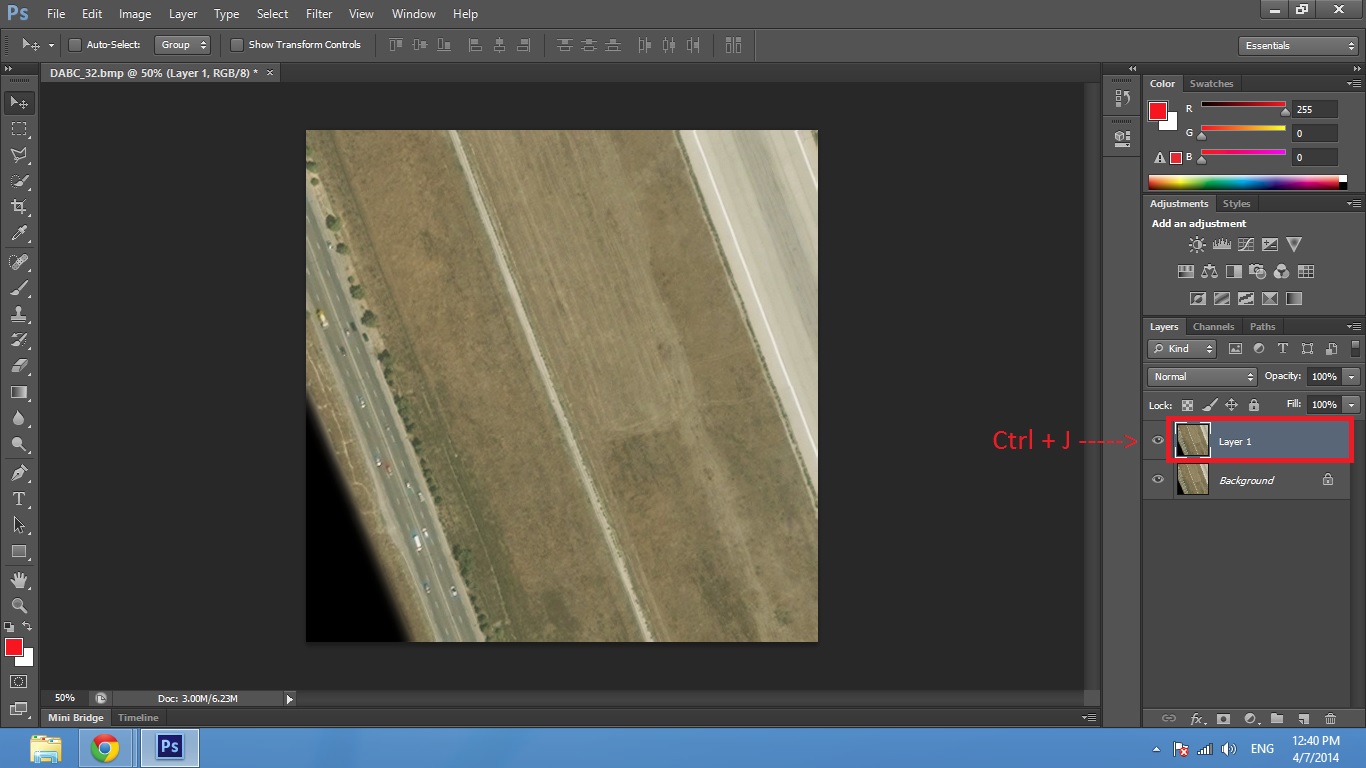
Task: Select the Zoom tool in toolbar
Action: coord(19,606)
